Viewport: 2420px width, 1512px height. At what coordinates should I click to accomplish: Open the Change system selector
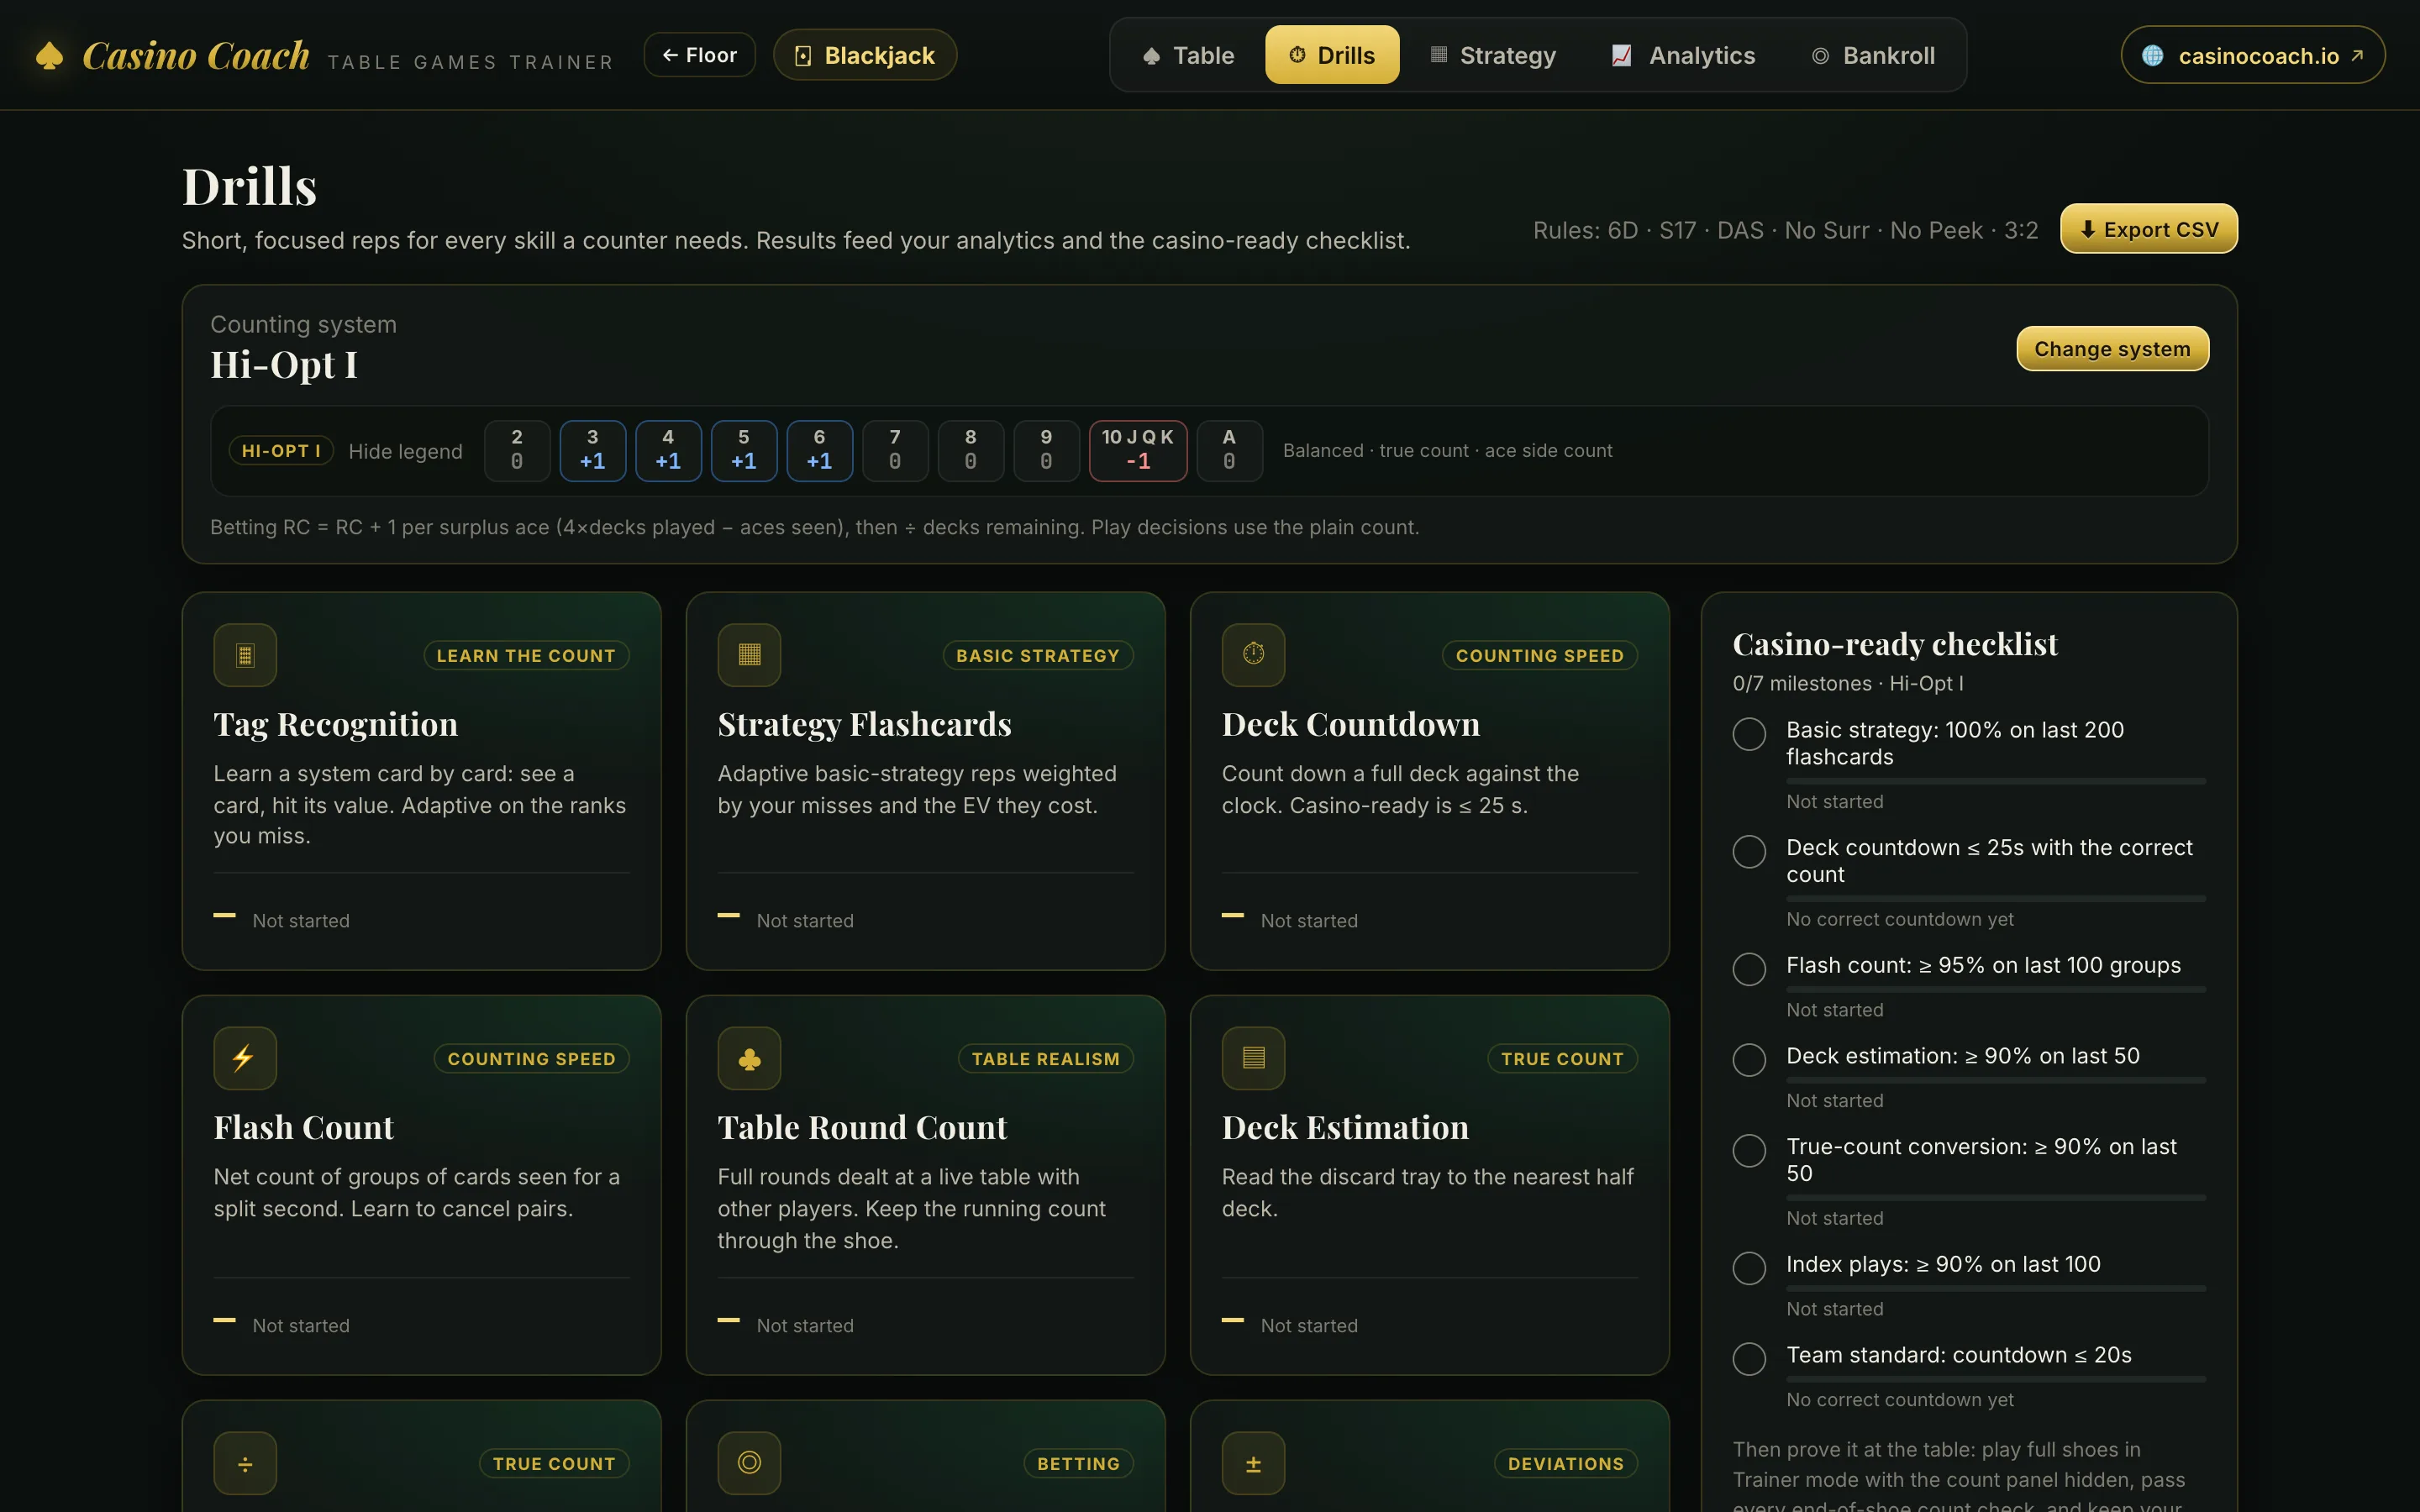2112,349
